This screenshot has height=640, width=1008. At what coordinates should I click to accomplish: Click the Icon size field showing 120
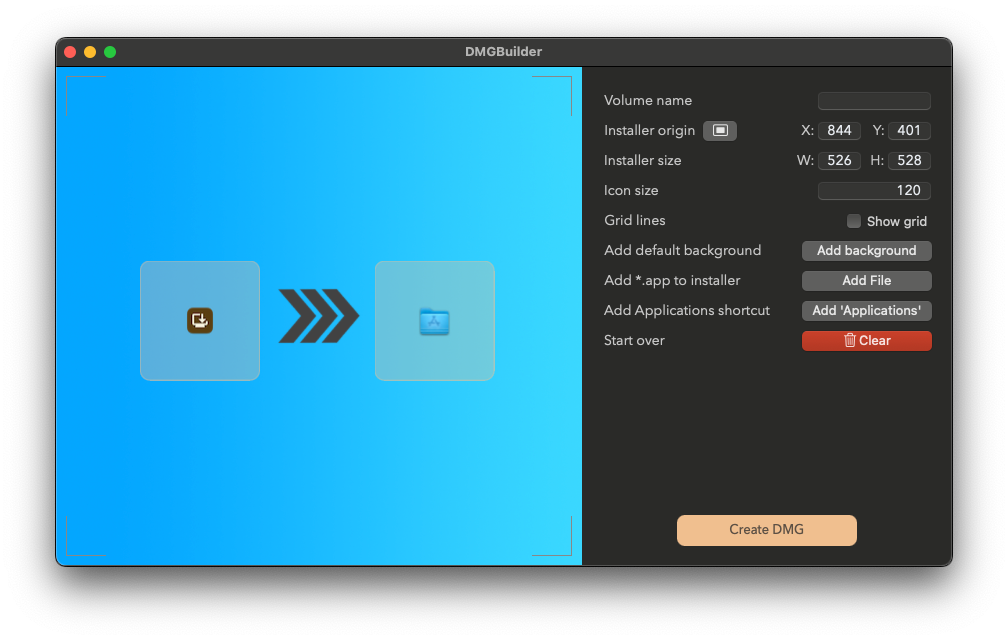click(x=874, y=190)
